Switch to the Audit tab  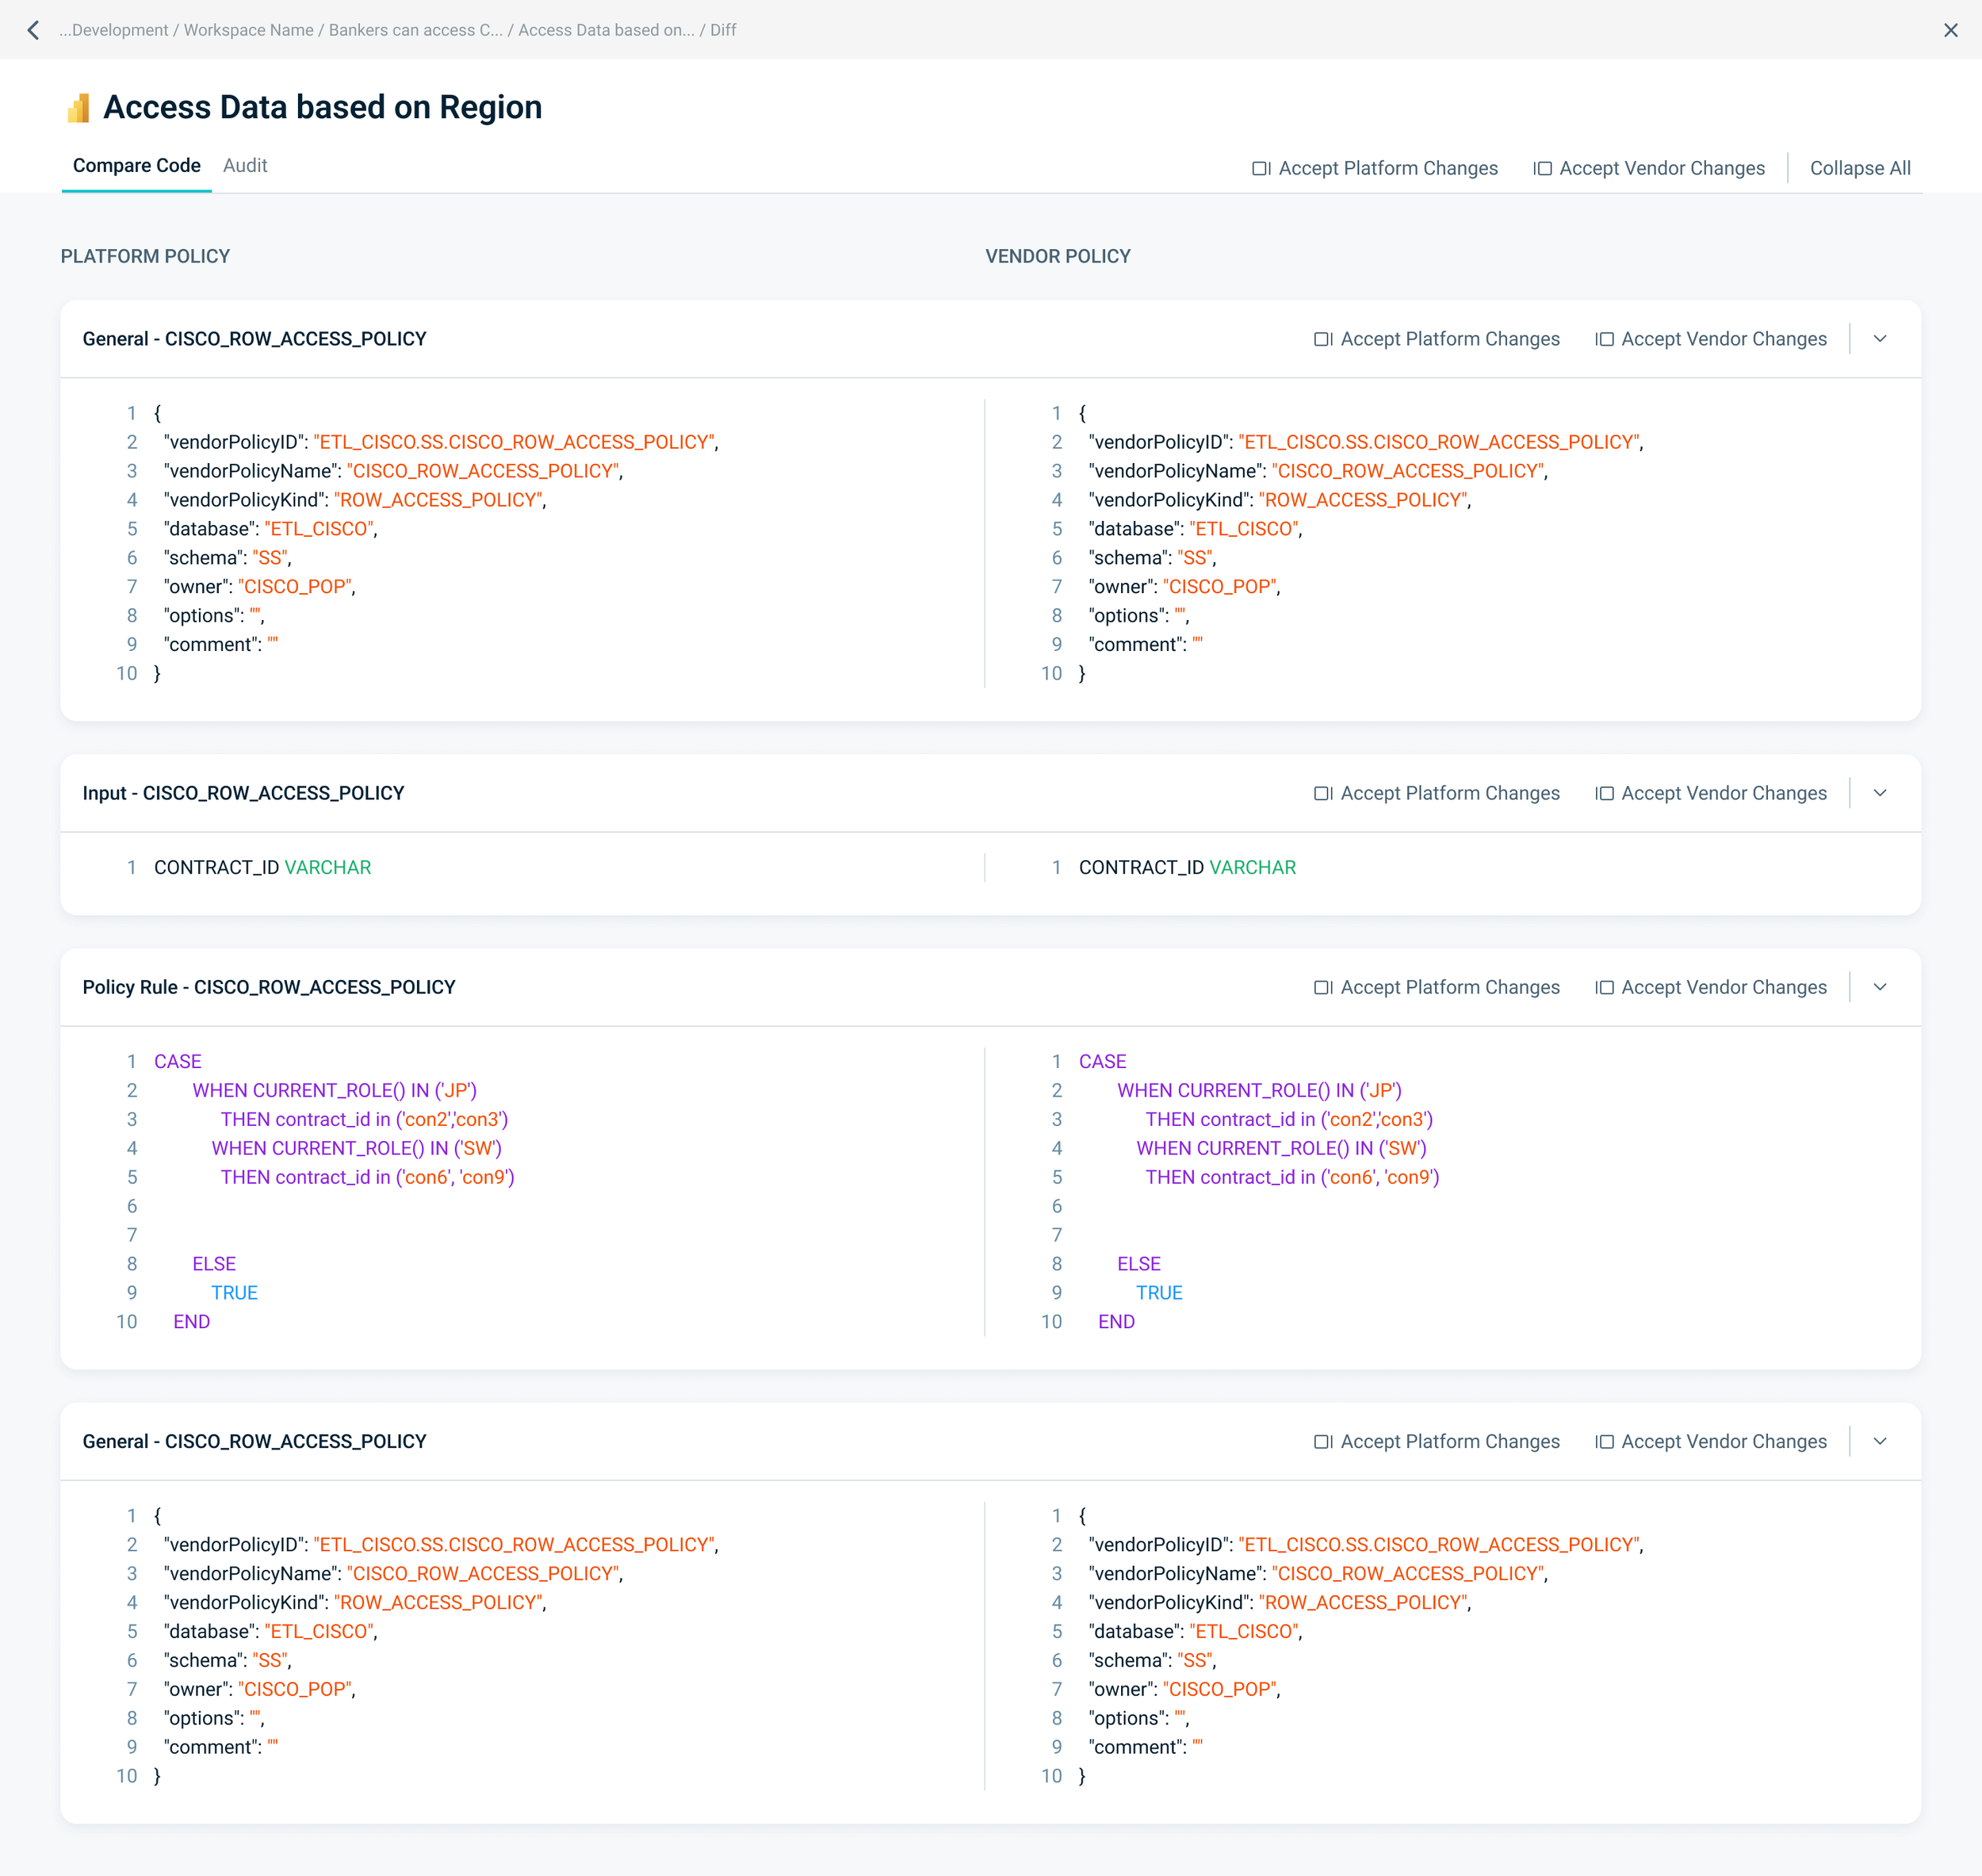click(245, 166)
